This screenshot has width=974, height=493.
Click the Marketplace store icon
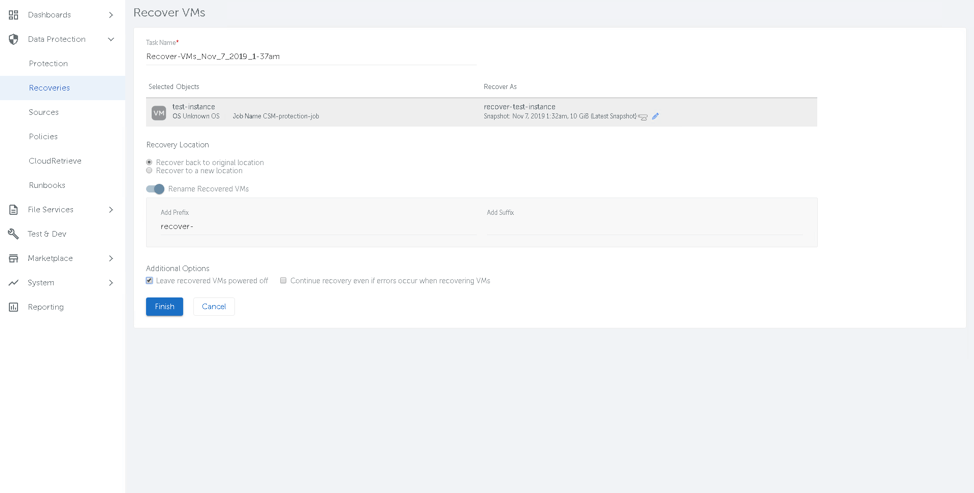click(x=13, y=258)
